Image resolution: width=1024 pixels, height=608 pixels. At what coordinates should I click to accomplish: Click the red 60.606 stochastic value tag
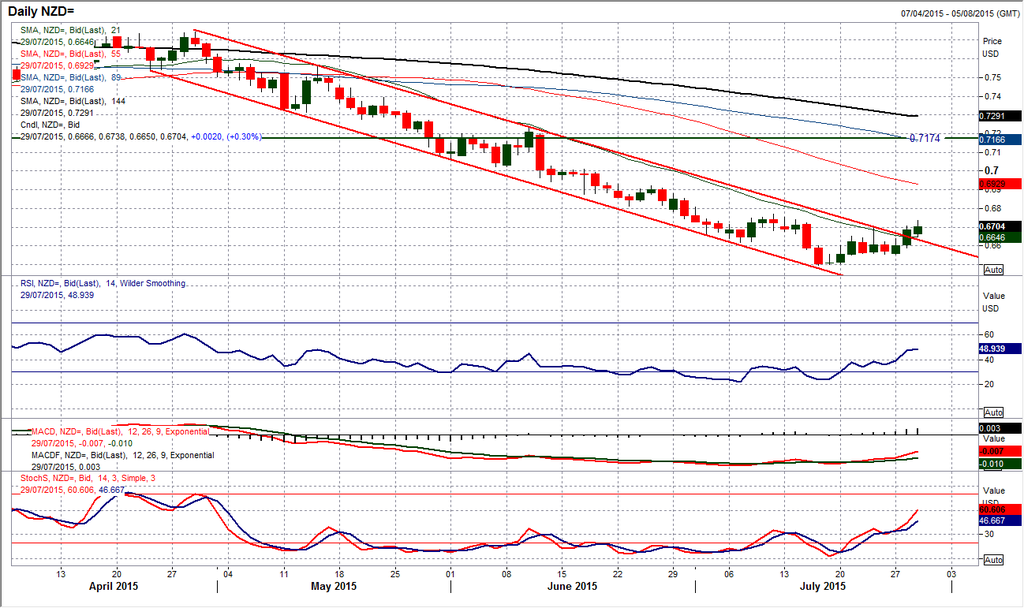point(1000,509)
